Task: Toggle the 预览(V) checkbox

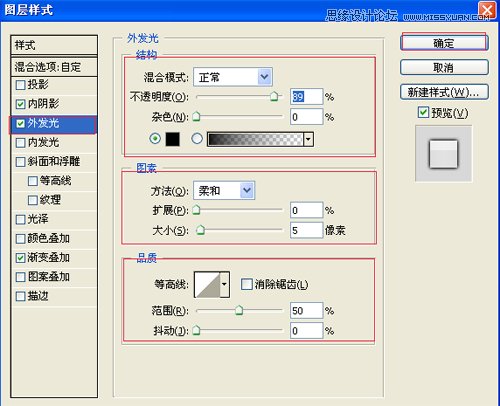Action: (x=423, y=112)
